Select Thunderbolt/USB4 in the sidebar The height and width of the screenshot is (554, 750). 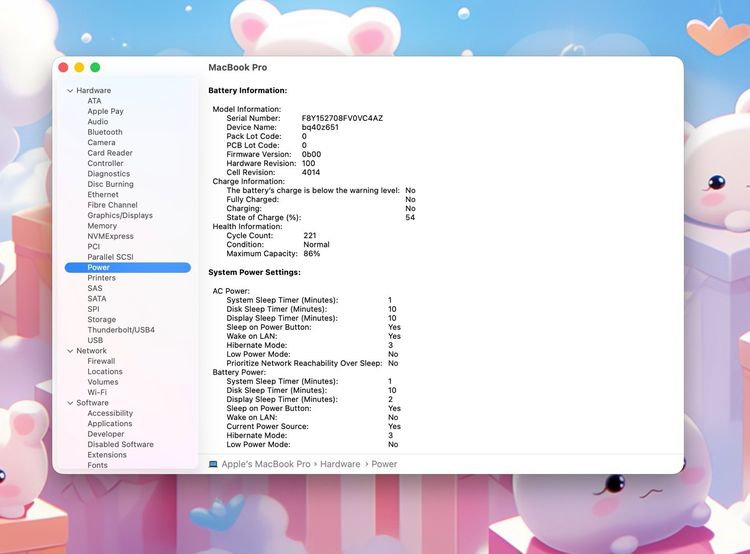pyautogui.click(x=121, y=330)
